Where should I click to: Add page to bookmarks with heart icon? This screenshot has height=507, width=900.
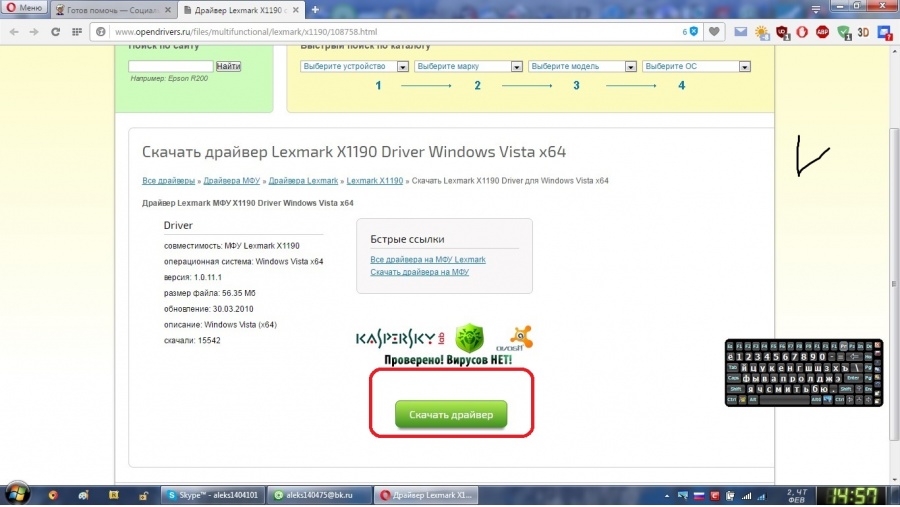(x=713, y=32)
